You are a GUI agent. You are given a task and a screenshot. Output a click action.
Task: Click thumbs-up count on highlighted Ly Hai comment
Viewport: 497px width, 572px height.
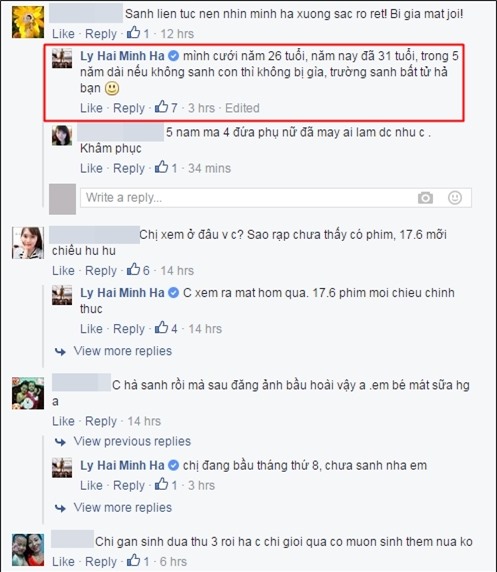coord(174,108)
